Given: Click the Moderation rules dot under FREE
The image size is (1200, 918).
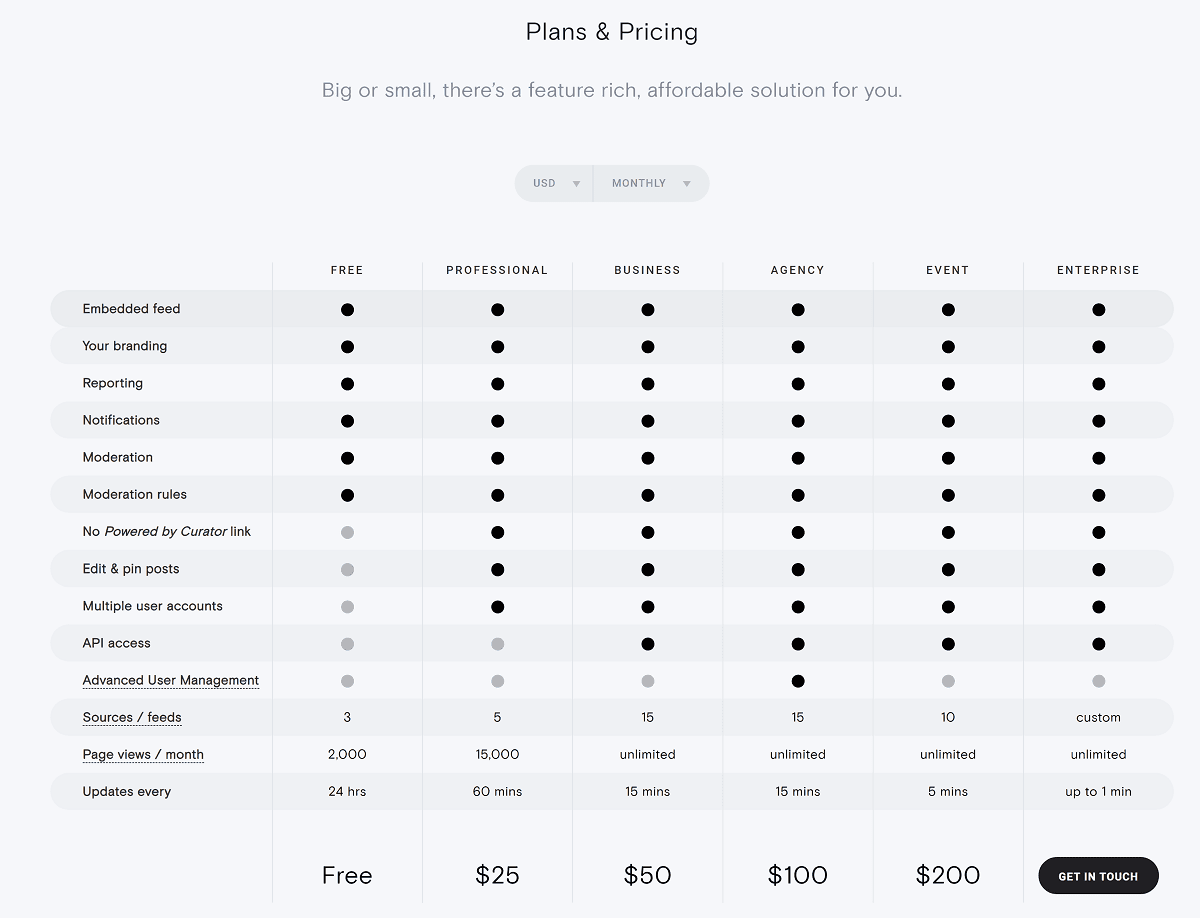Looking at the screenshot, I should point(347,494).
